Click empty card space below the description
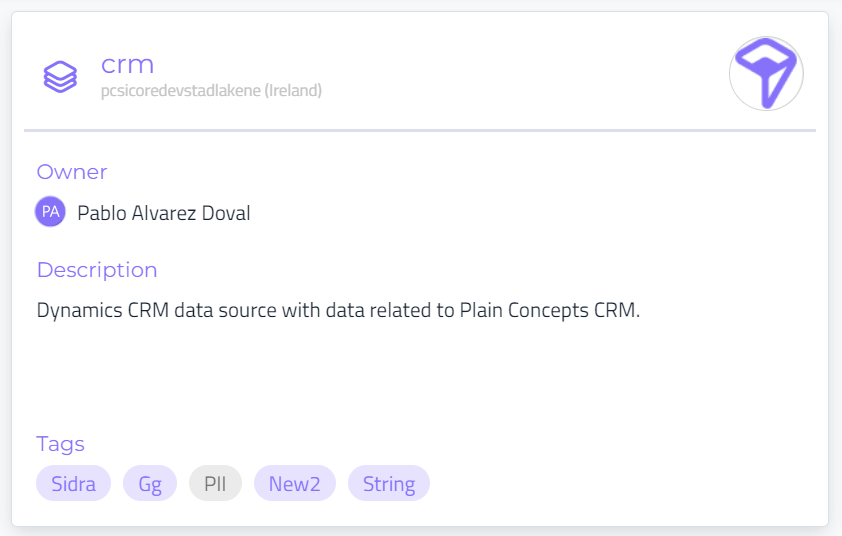The height and width of the screenshot is (536, 842). coord(420,375)
